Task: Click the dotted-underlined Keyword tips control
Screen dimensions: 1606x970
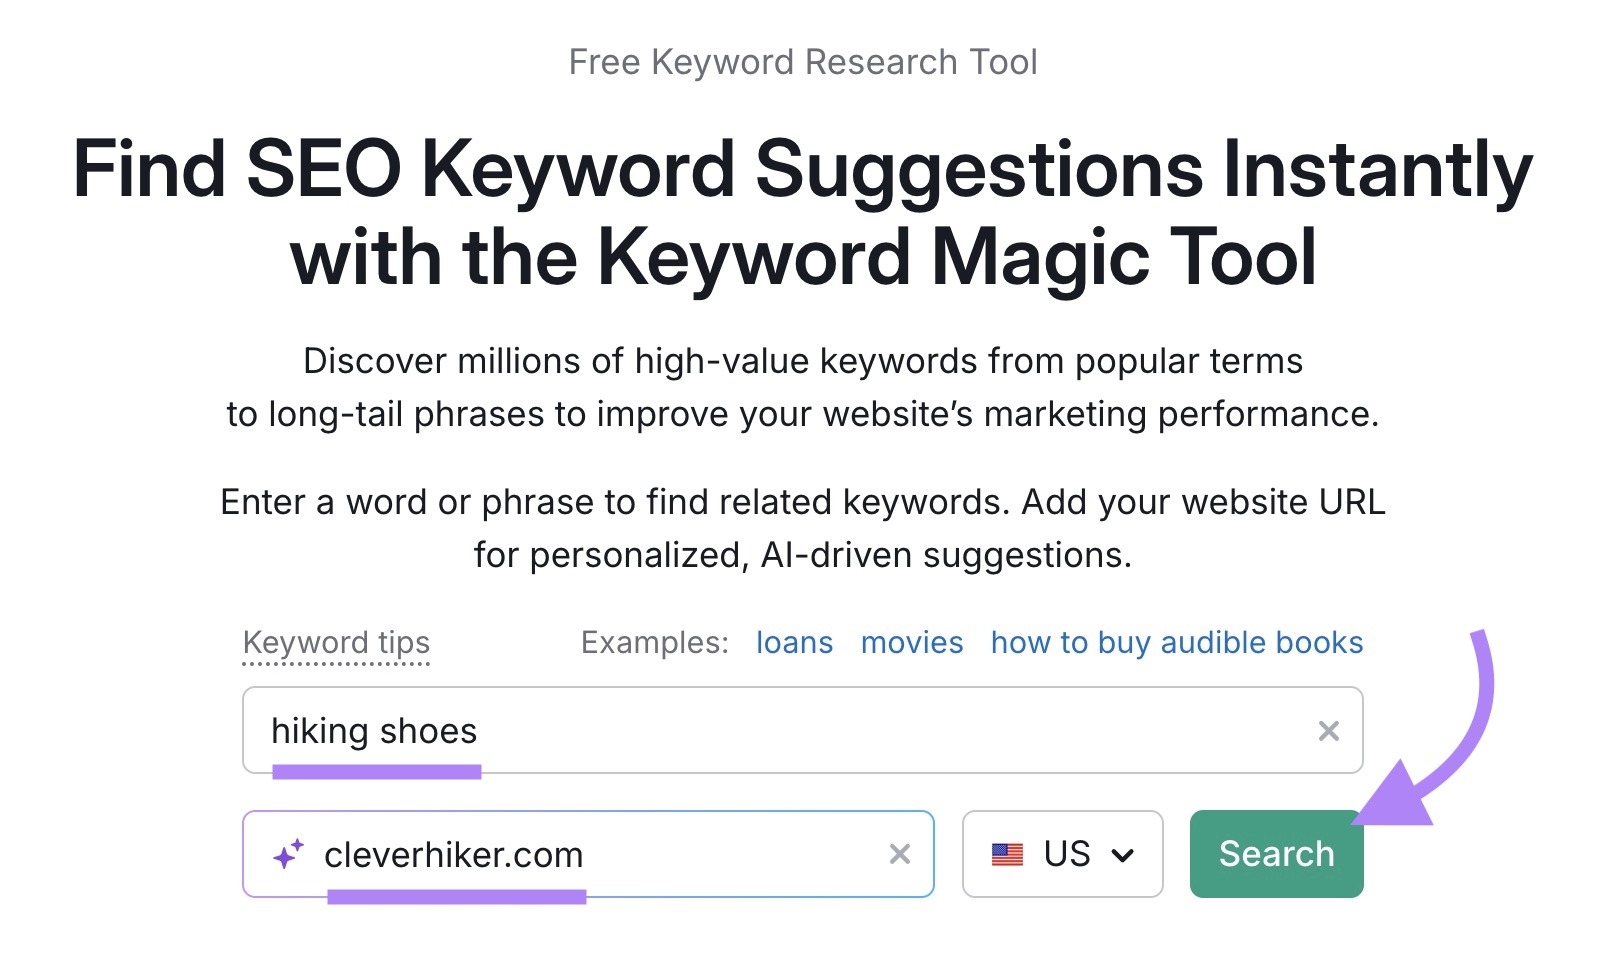Action: [x=336, y=643]
